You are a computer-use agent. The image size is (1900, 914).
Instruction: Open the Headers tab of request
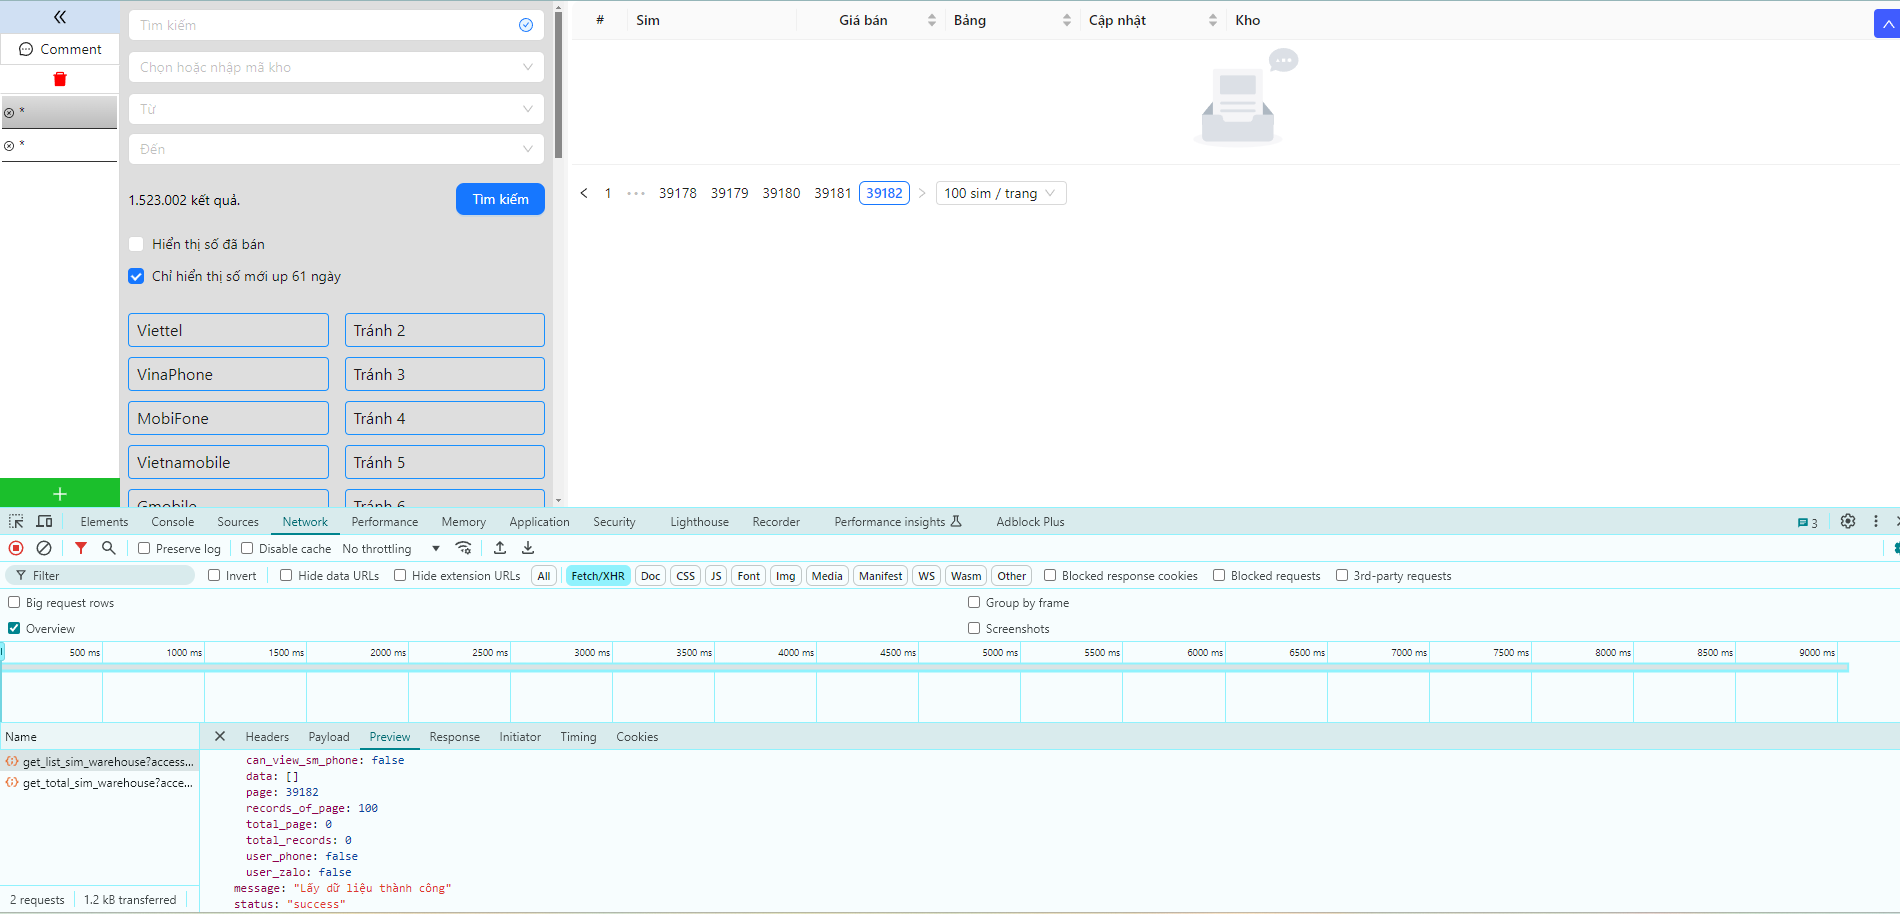click(267, 736)
